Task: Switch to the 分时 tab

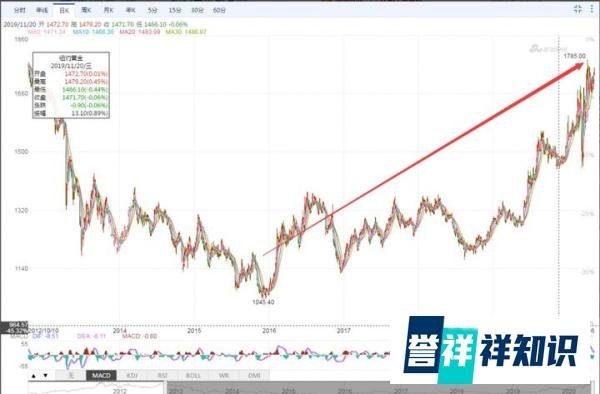Action: point(20,10)
